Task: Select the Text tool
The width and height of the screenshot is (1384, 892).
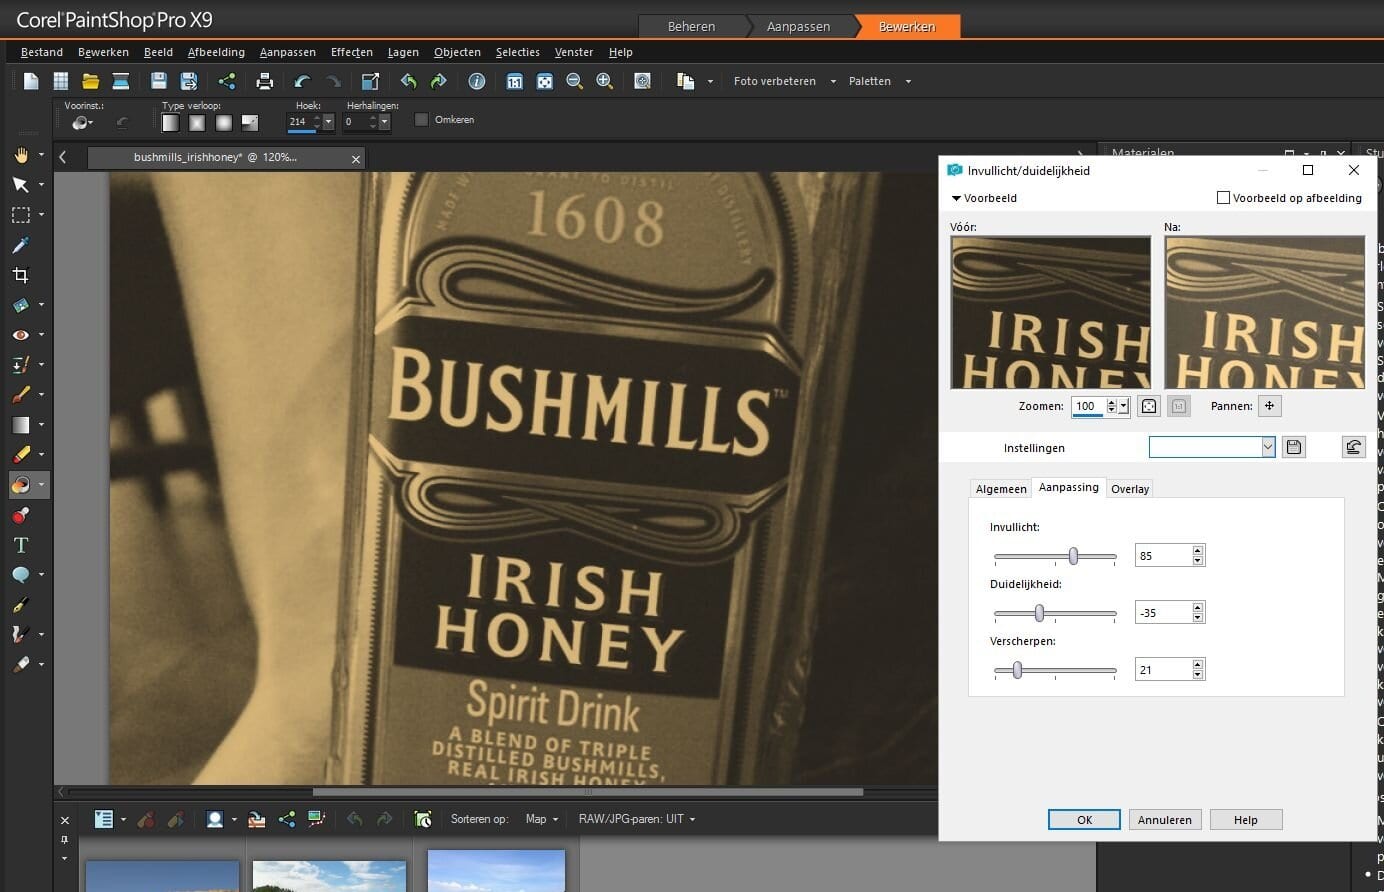Action: click(20, 544)
